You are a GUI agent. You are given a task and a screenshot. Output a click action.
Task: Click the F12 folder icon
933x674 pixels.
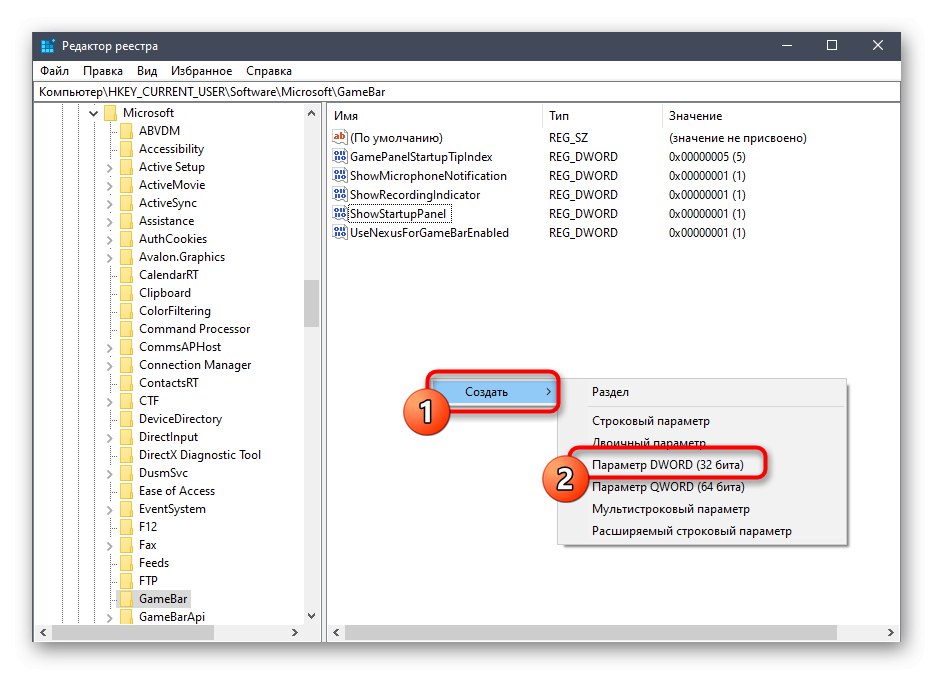coord(126,526)
